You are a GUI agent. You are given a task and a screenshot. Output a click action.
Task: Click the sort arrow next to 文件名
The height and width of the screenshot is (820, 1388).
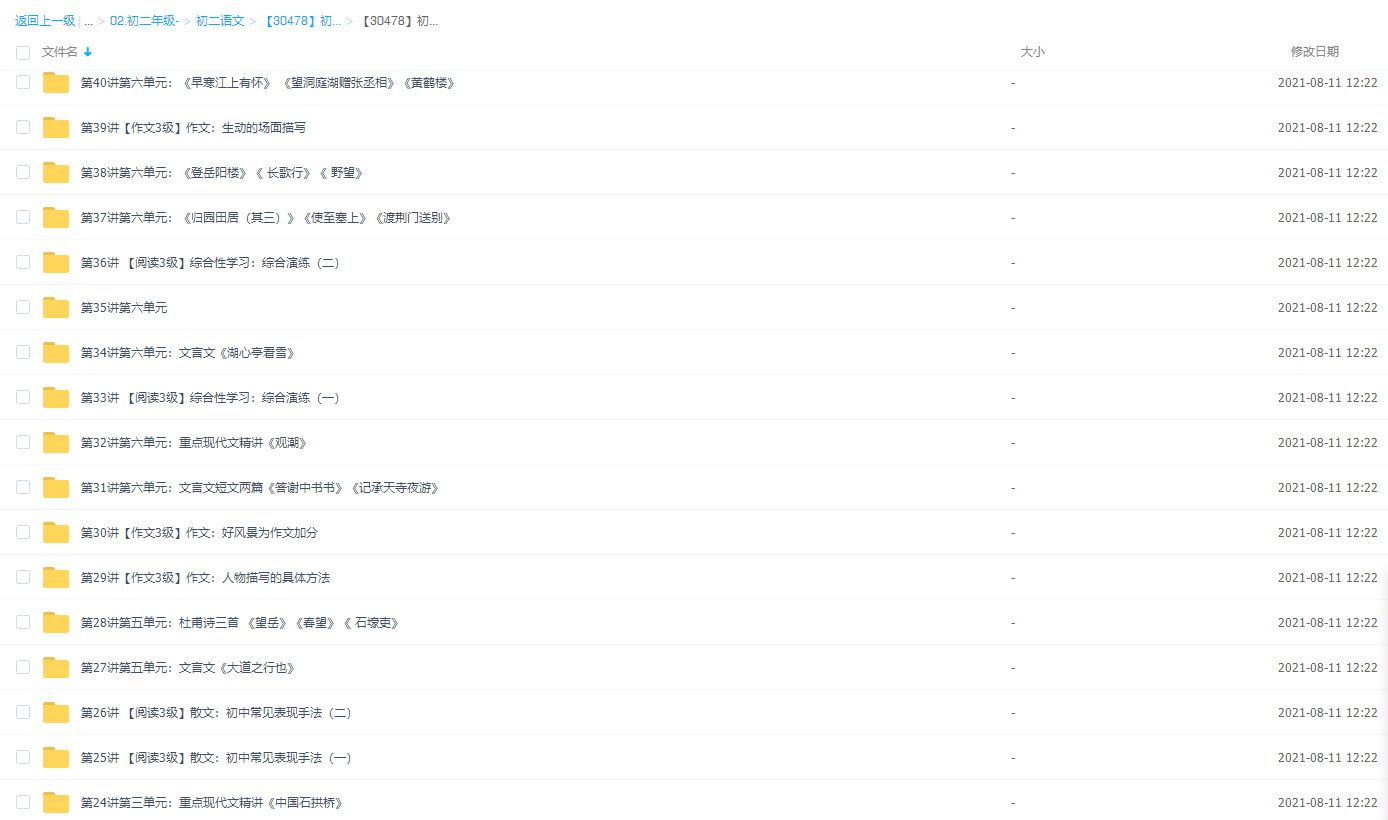(x=88, y=52)
